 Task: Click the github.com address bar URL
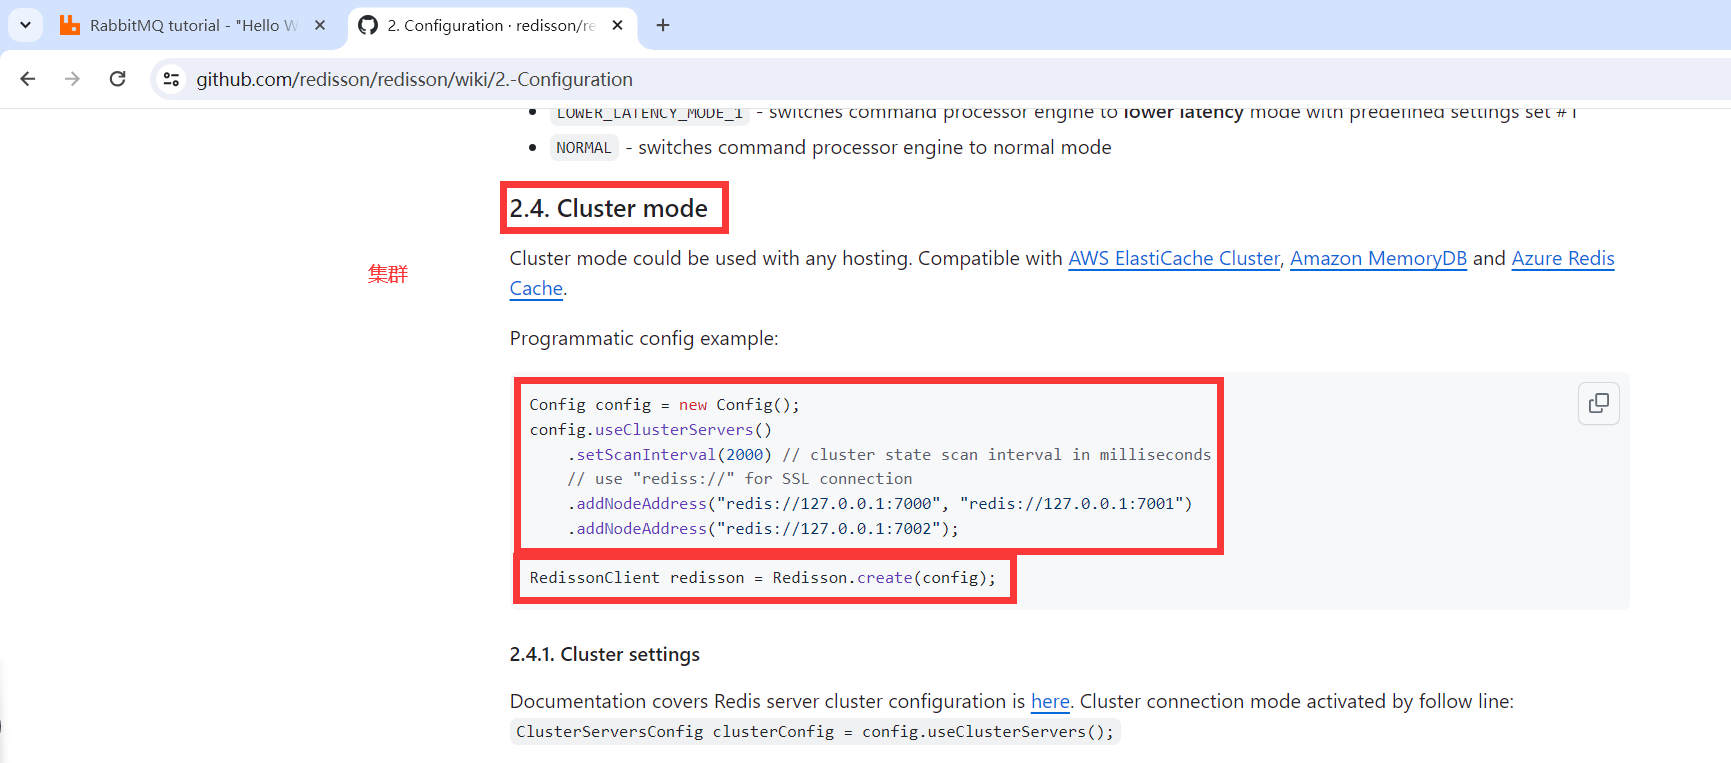point(414,79)
